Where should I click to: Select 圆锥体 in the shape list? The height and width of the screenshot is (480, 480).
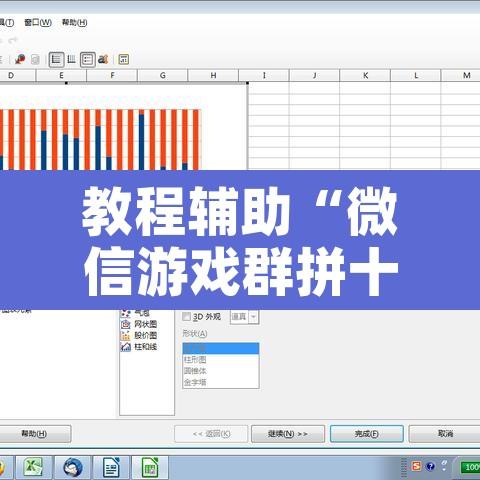(x=221, y=371)
